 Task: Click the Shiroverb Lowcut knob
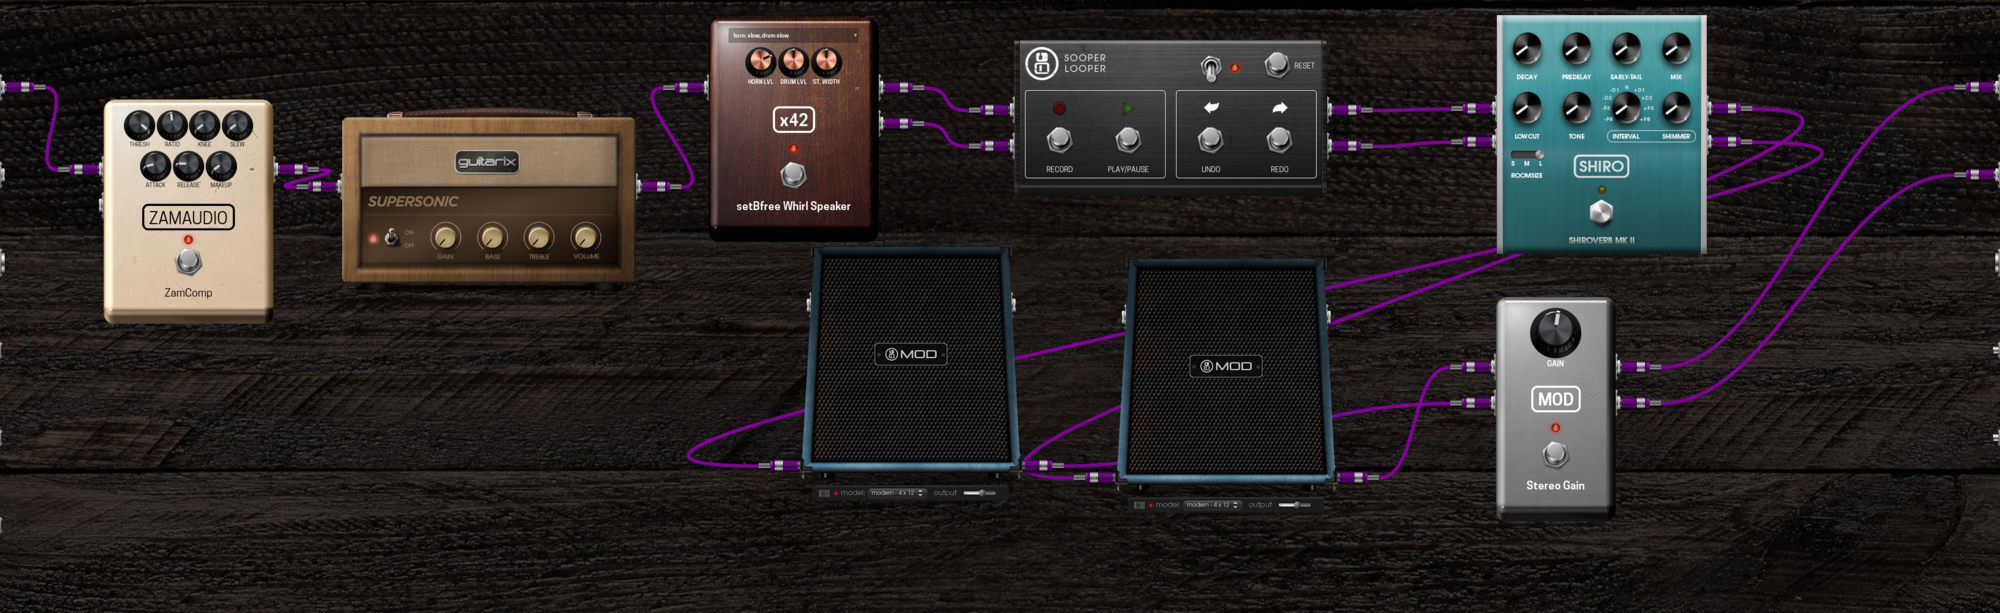(1527, 107)
